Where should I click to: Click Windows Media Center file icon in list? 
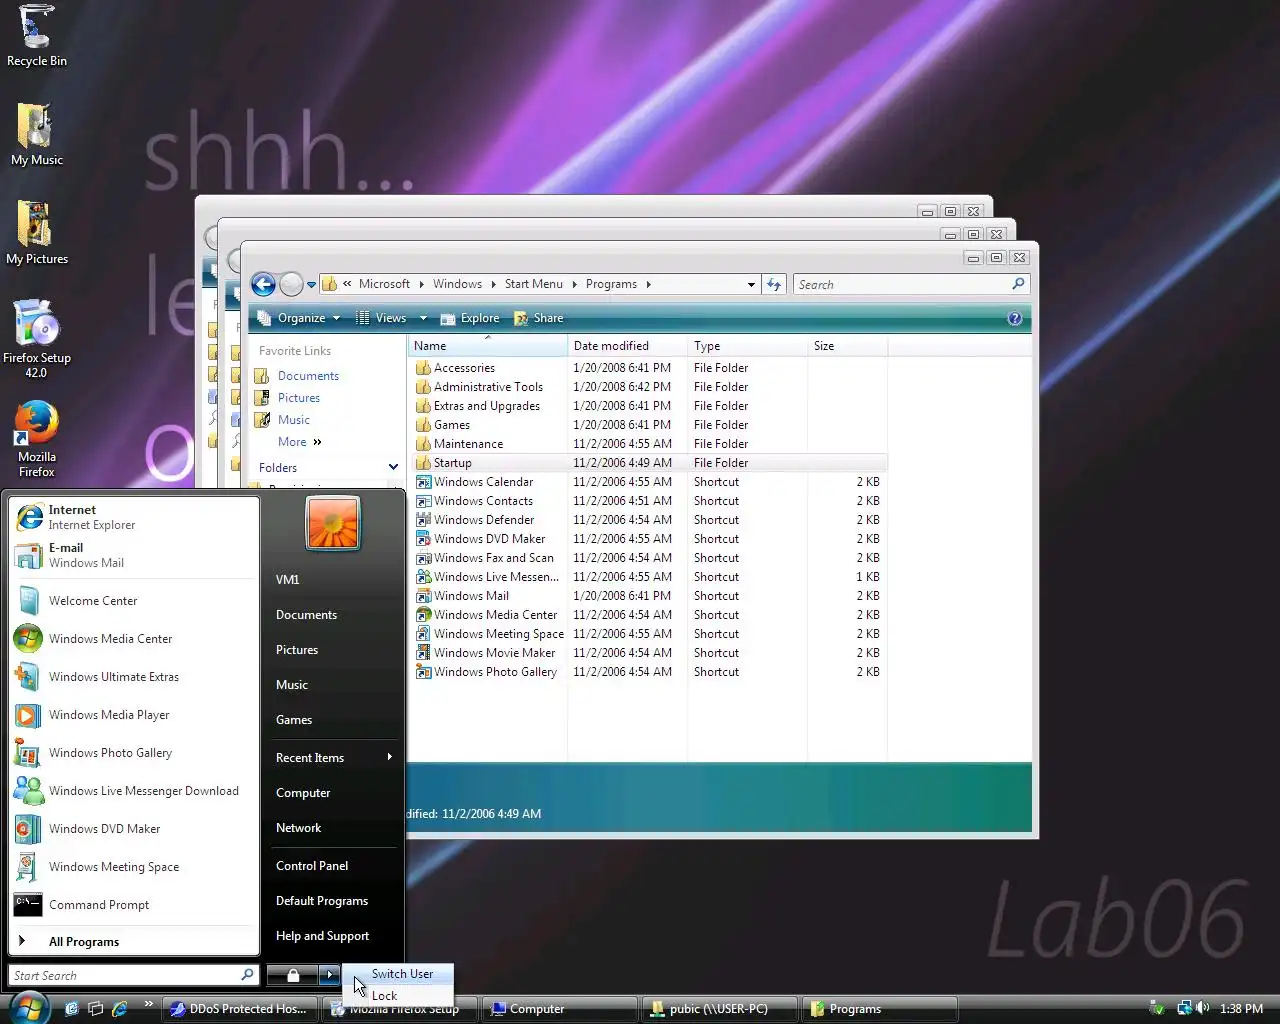click(424, 615)
